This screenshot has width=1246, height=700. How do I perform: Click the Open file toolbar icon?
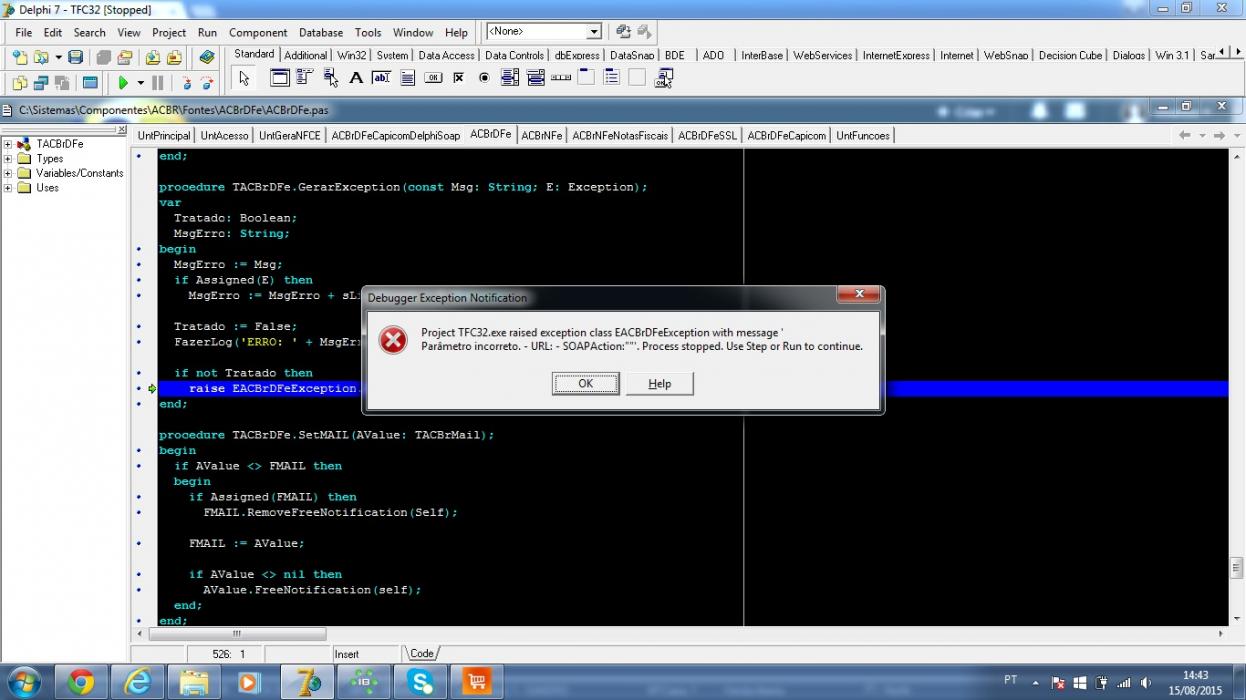coord(42,58)
